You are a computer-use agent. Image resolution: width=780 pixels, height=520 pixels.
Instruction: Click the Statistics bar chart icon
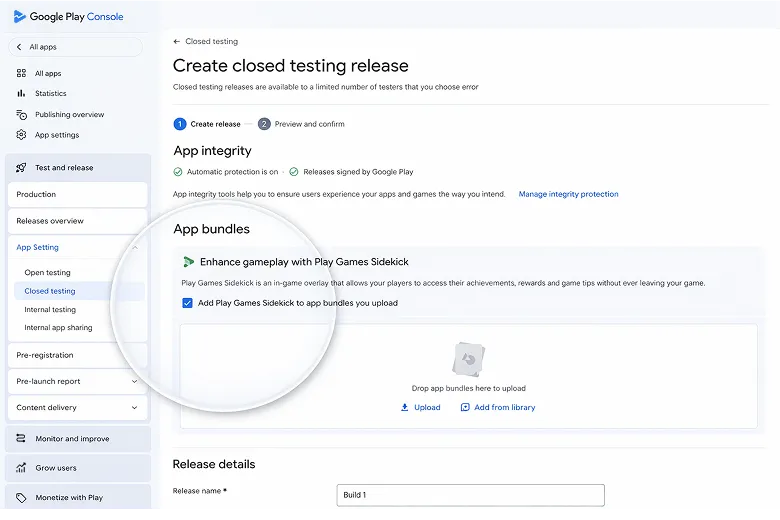tap(22, 94)
